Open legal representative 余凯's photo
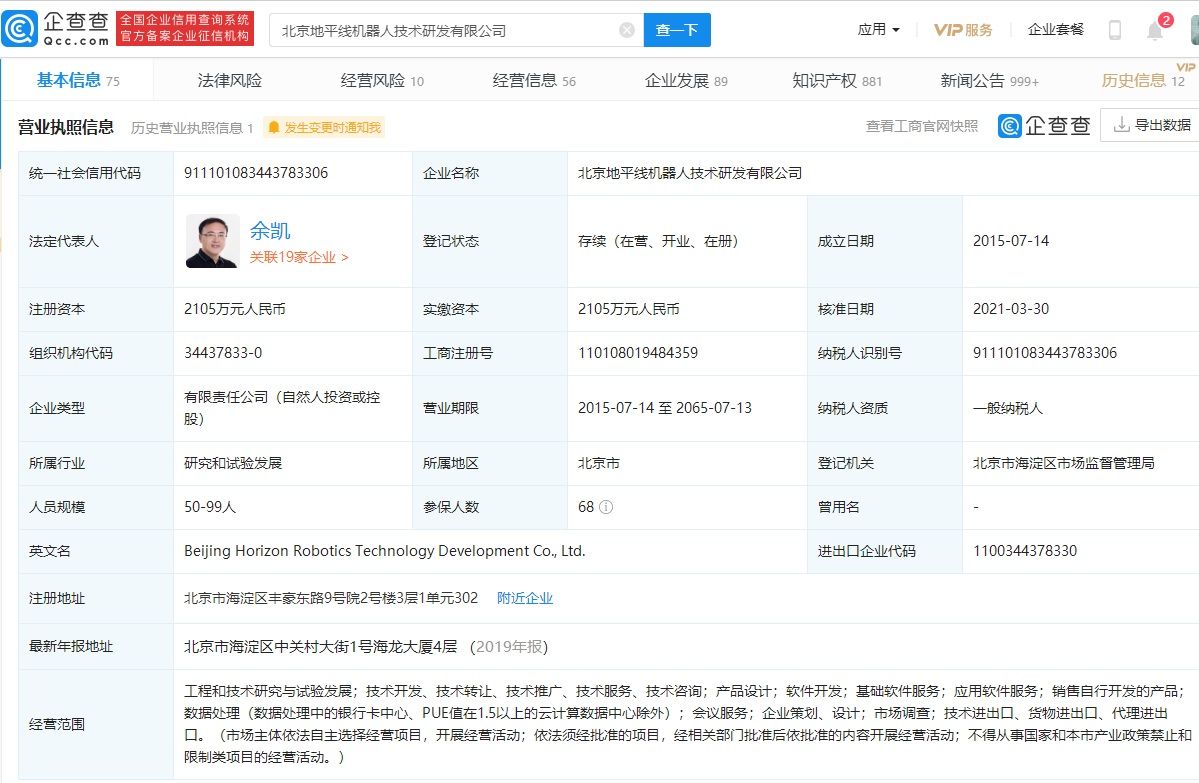1199x783 pixels. pos(212,241)
